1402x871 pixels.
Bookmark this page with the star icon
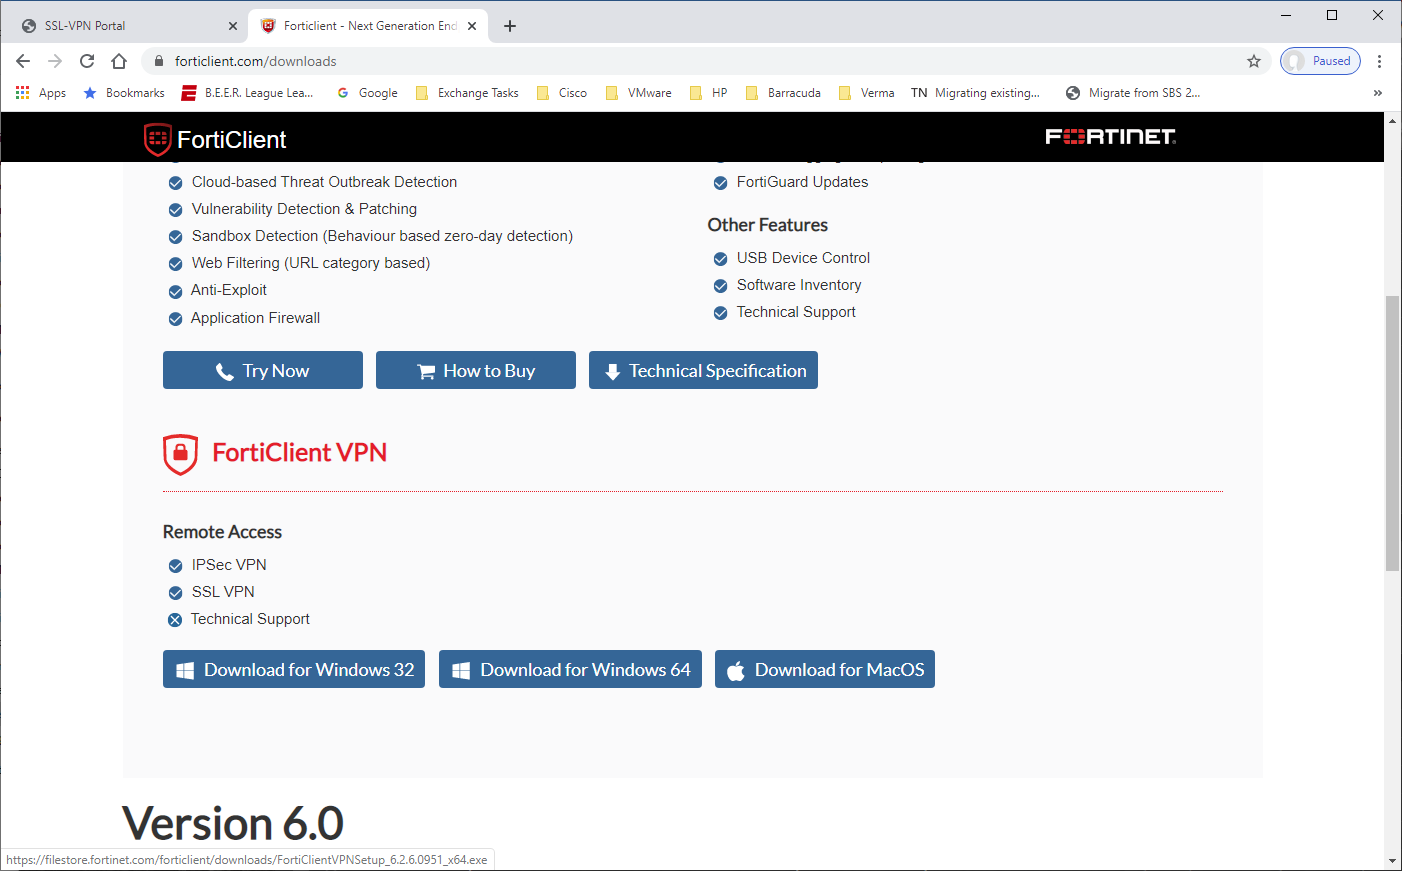click(x=1254, y=61)
